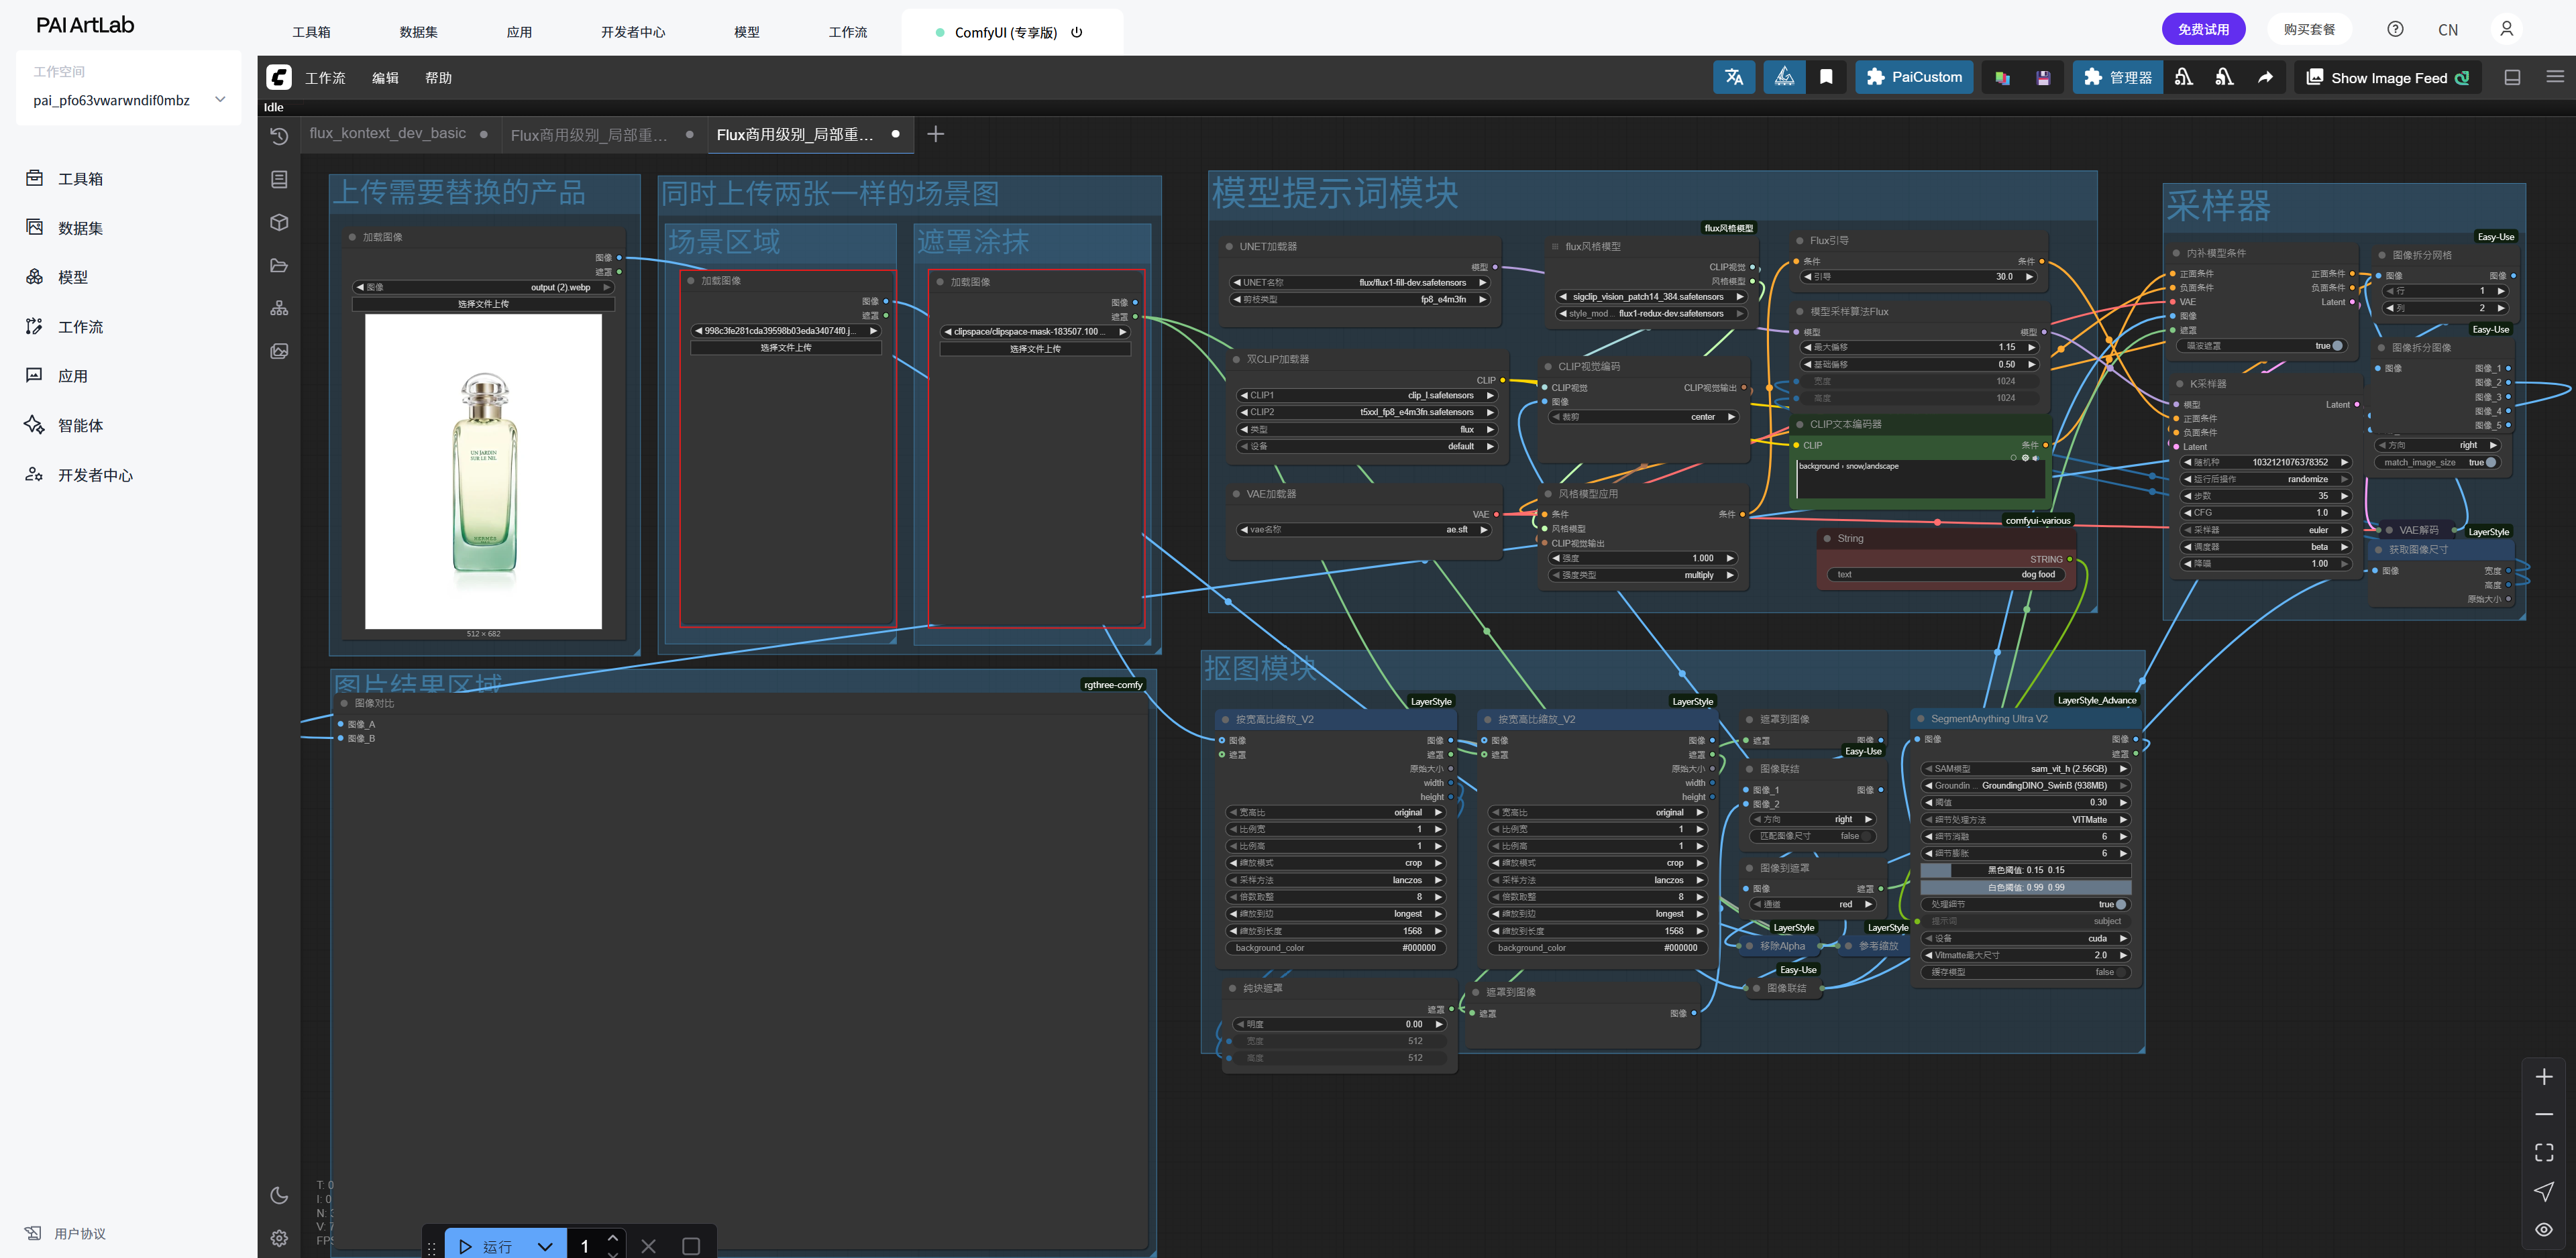Open the 编辑 menu

pos(385,78)
